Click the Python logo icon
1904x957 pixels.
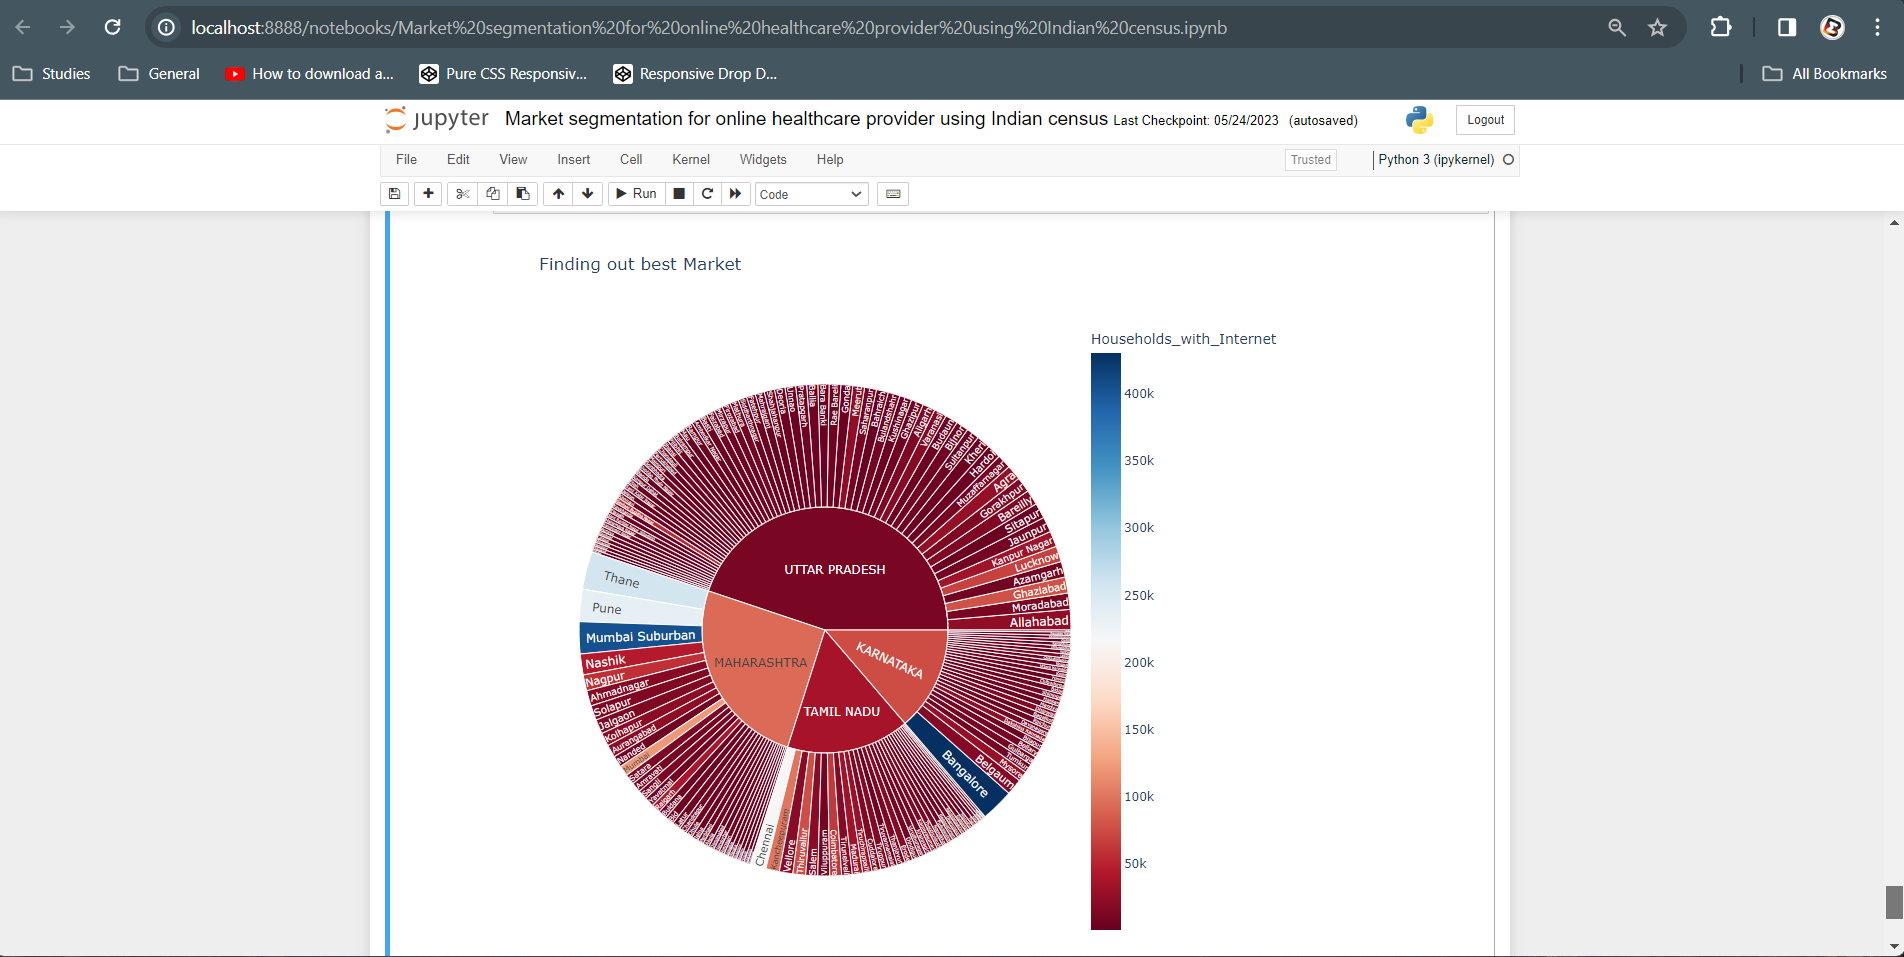pos(1419,120)
